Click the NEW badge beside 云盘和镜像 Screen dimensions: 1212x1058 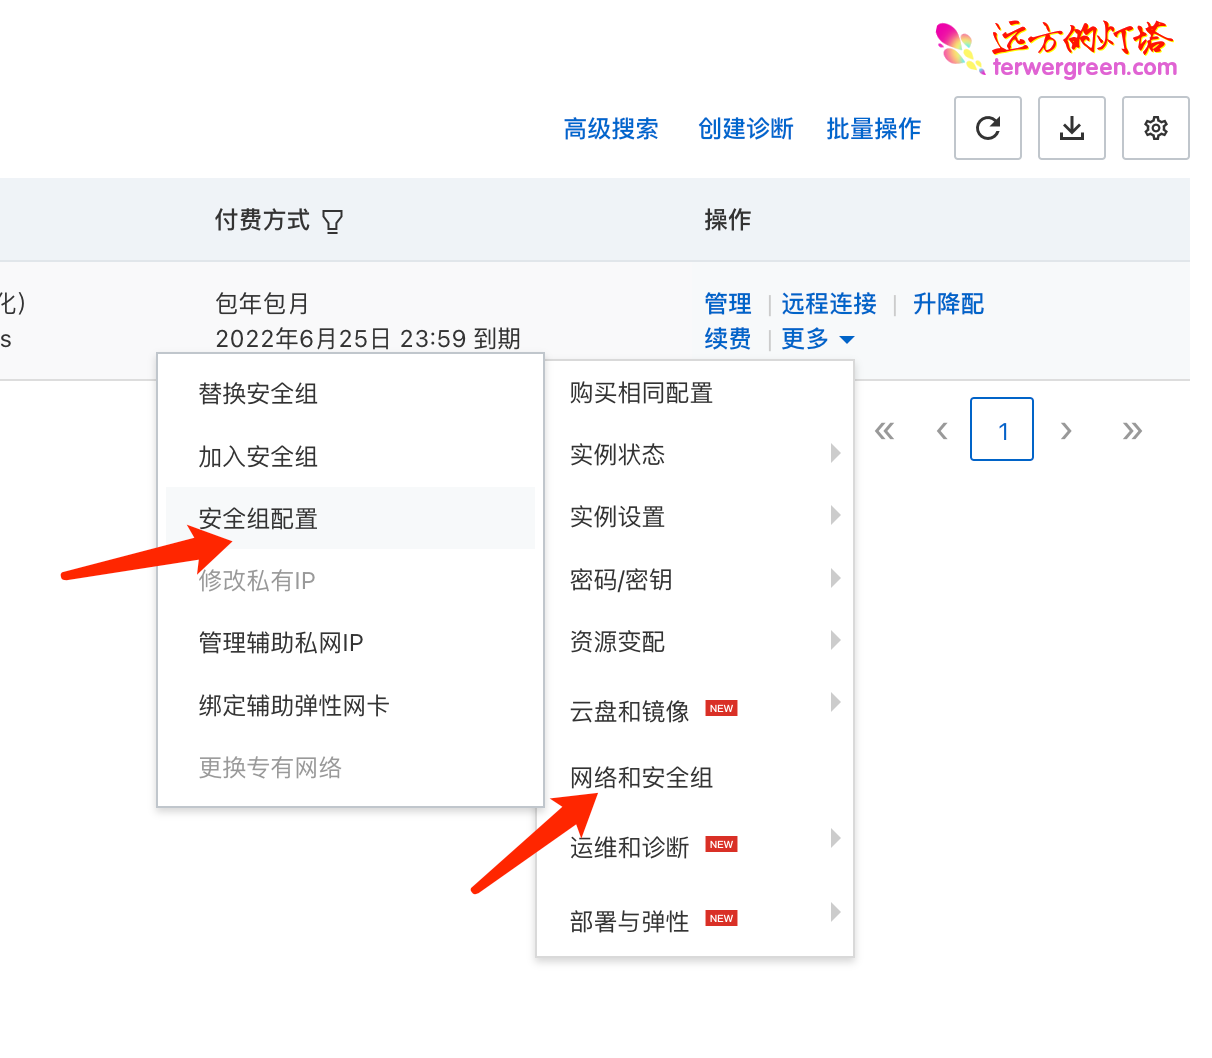click(721, 708)
